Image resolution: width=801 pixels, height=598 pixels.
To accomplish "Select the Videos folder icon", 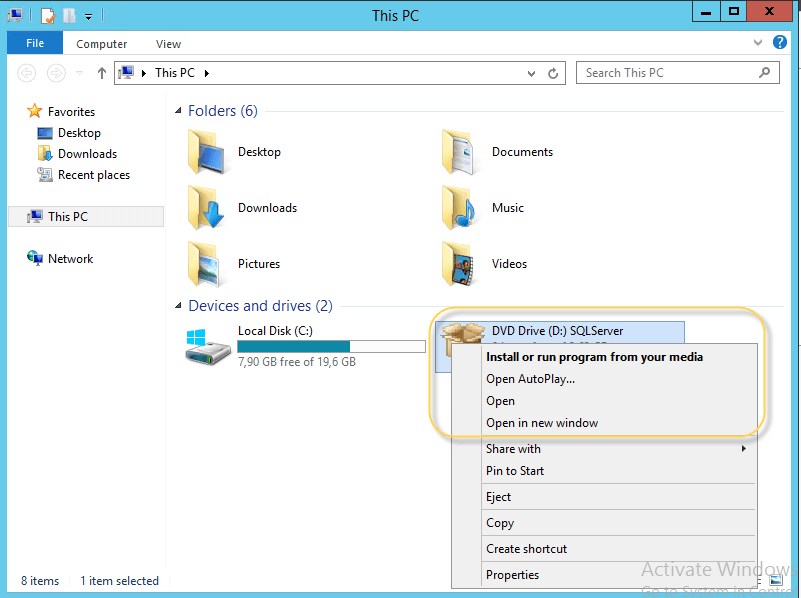I will coord(460,264).
